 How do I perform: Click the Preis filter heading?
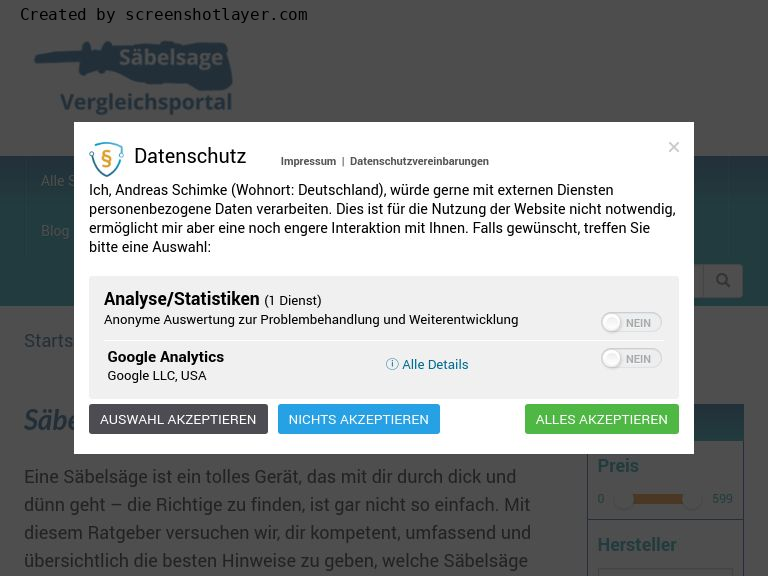(618, 466)
